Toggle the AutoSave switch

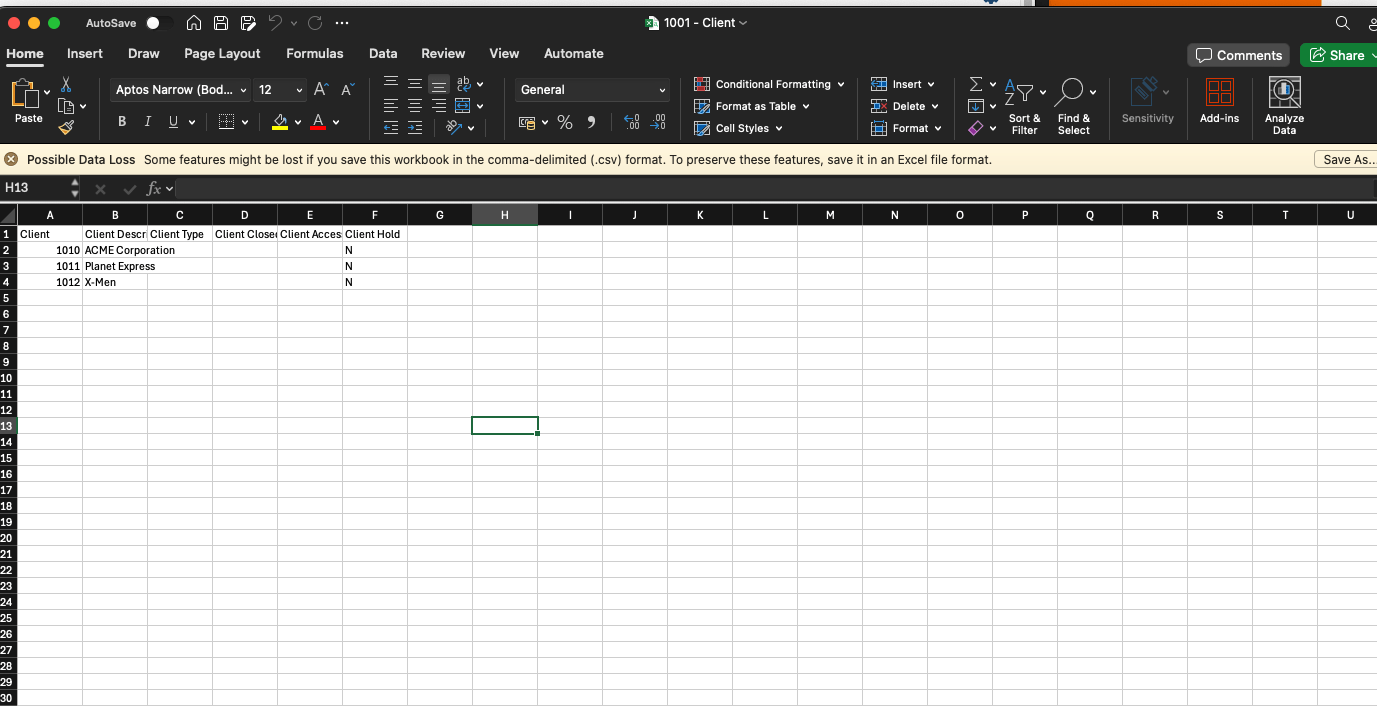(157, 23)
